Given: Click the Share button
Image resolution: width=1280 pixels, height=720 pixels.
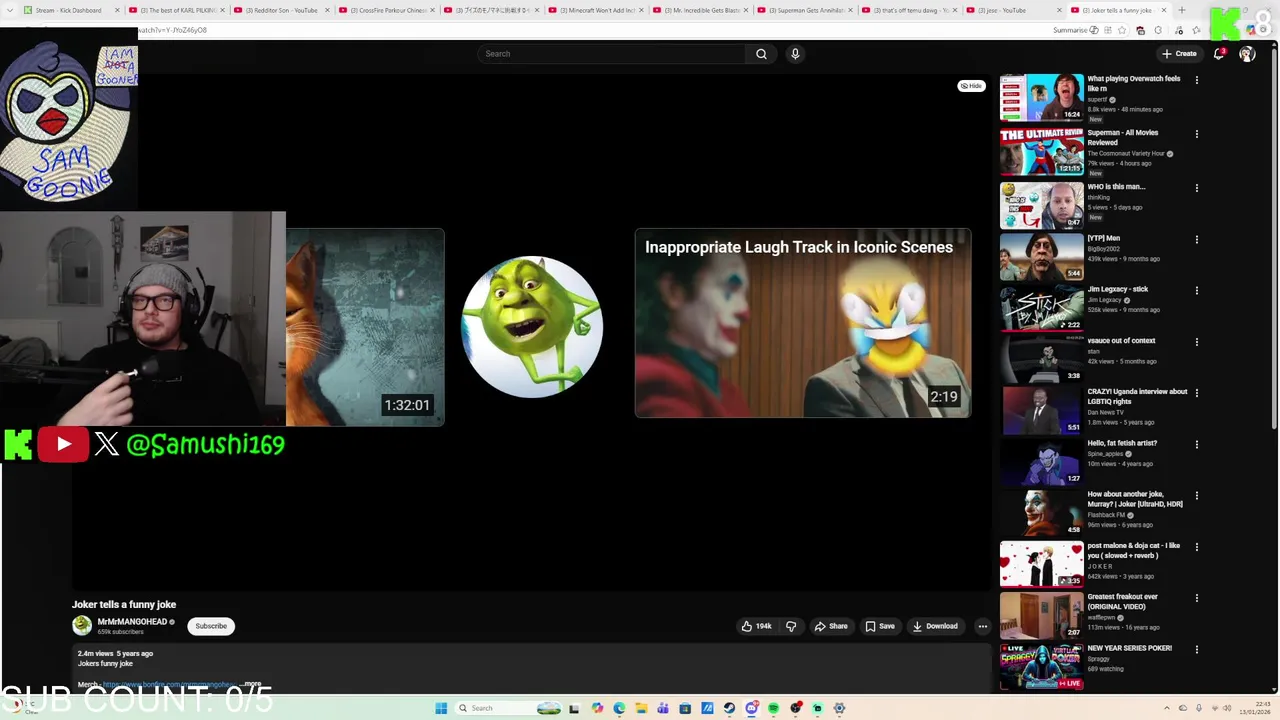Looking at the screenshot, I should click(x=831, y=626).
